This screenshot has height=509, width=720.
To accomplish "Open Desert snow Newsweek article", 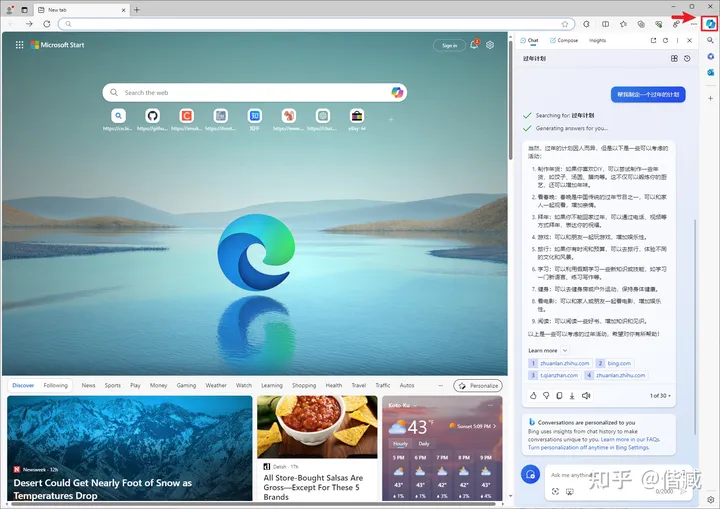I will tap(130, 448).
